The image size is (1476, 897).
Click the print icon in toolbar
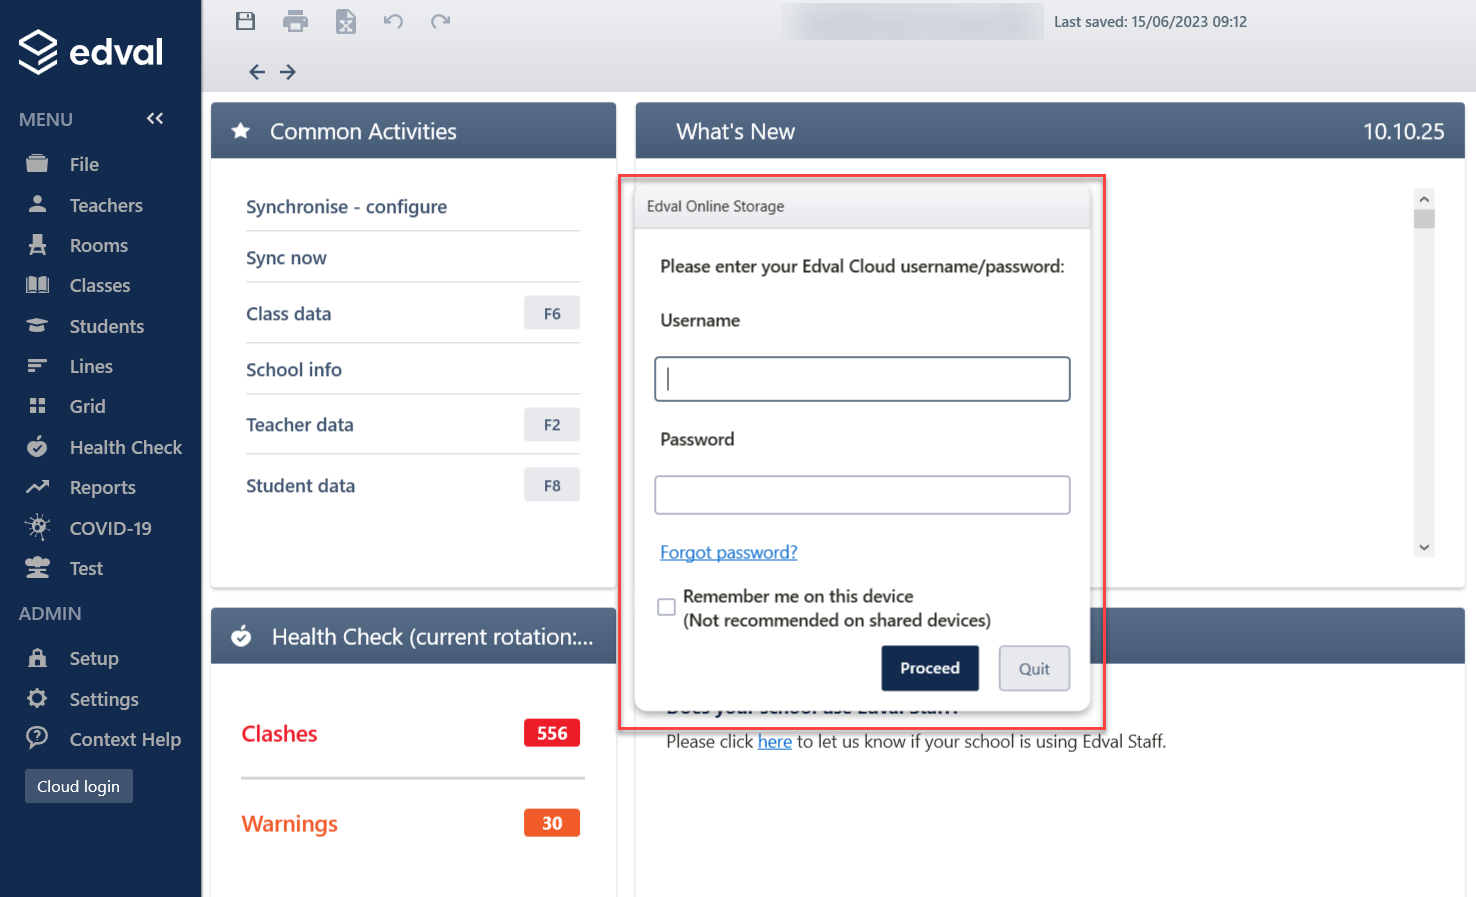click(296, 21)
